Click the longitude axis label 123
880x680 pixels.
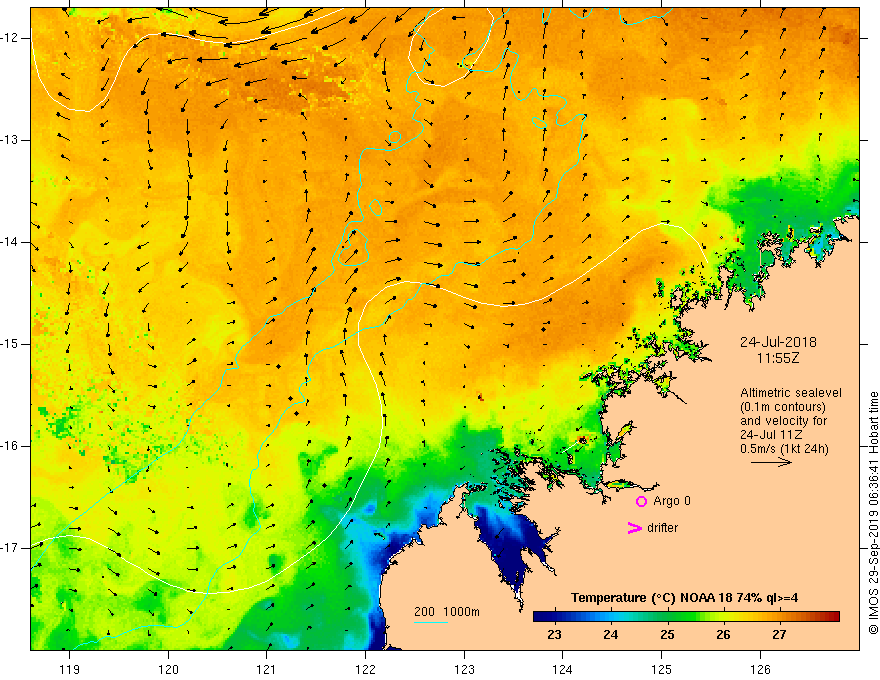pyautogui.click(x=464, y=669)
